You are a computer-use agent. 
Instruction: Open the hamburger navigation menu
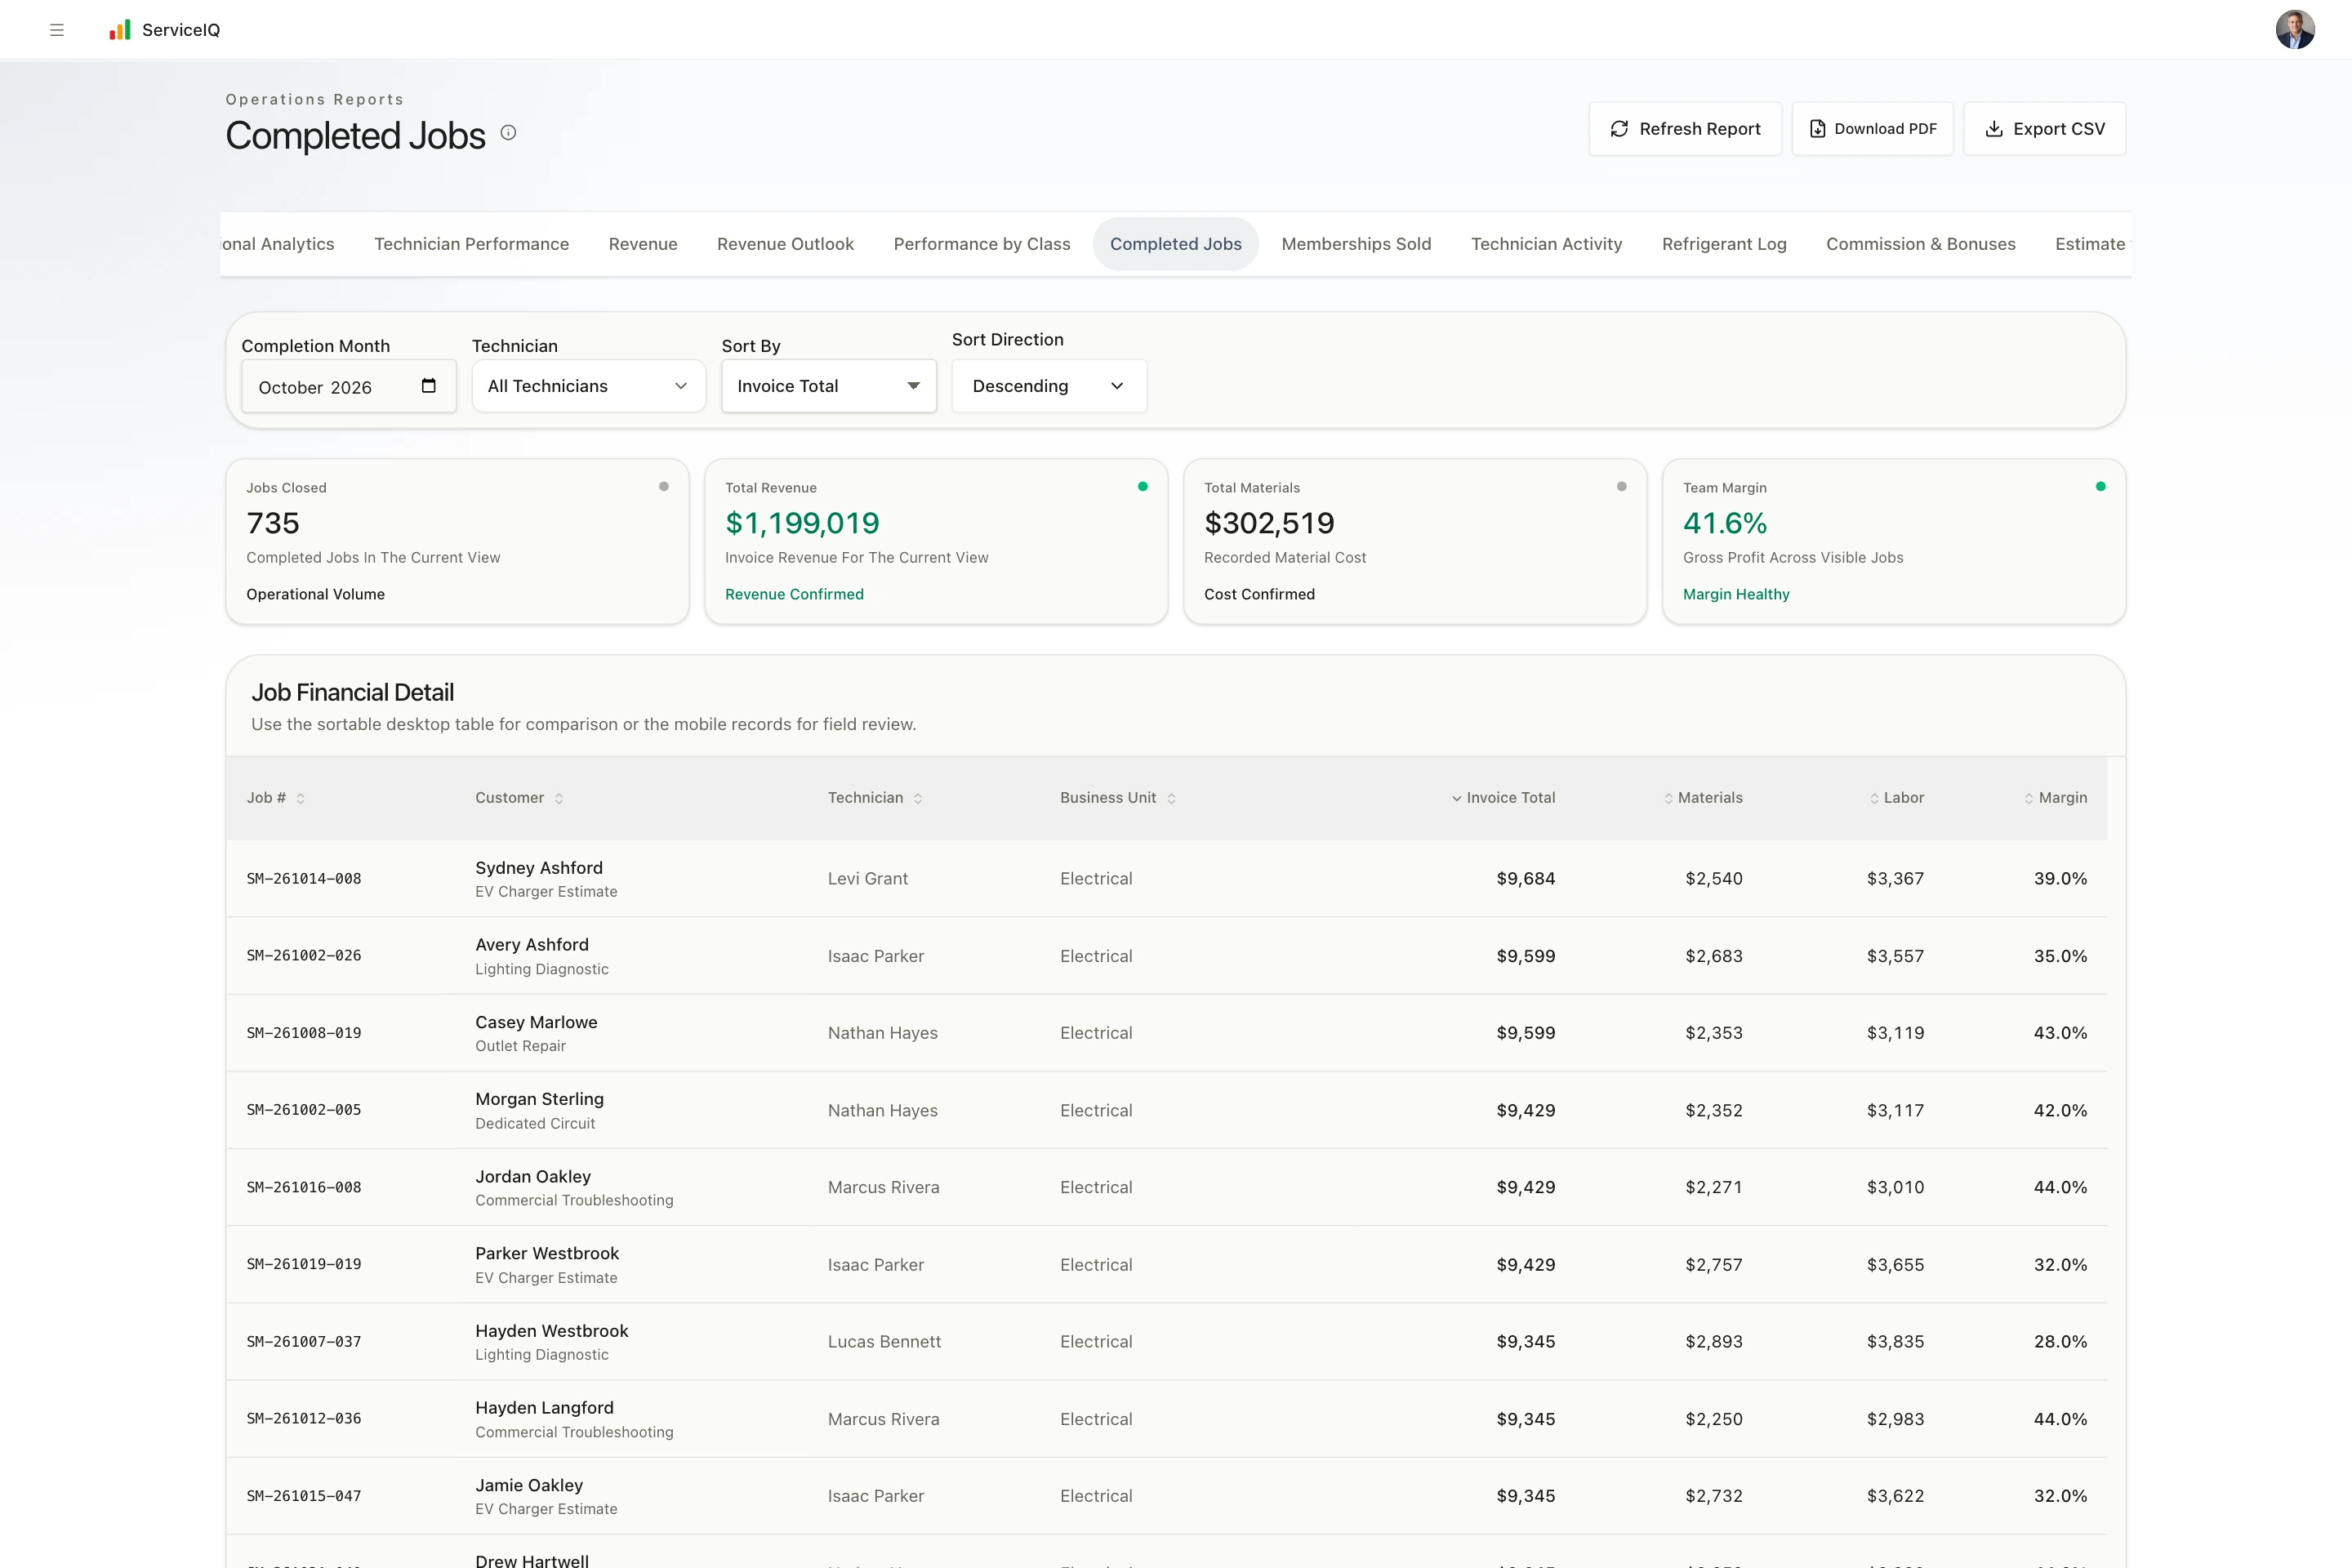pyautogui.click(x=57, y=30)
